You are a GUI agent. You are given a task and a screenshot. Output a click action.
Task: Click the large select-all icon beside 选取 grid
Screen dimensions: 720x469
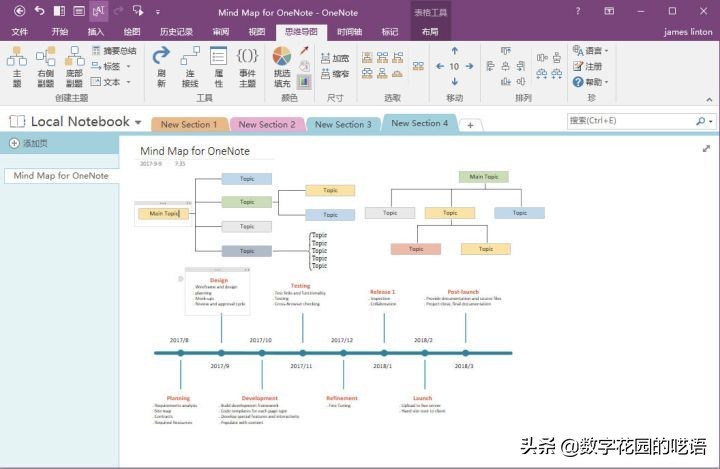[x=418, y=66]
